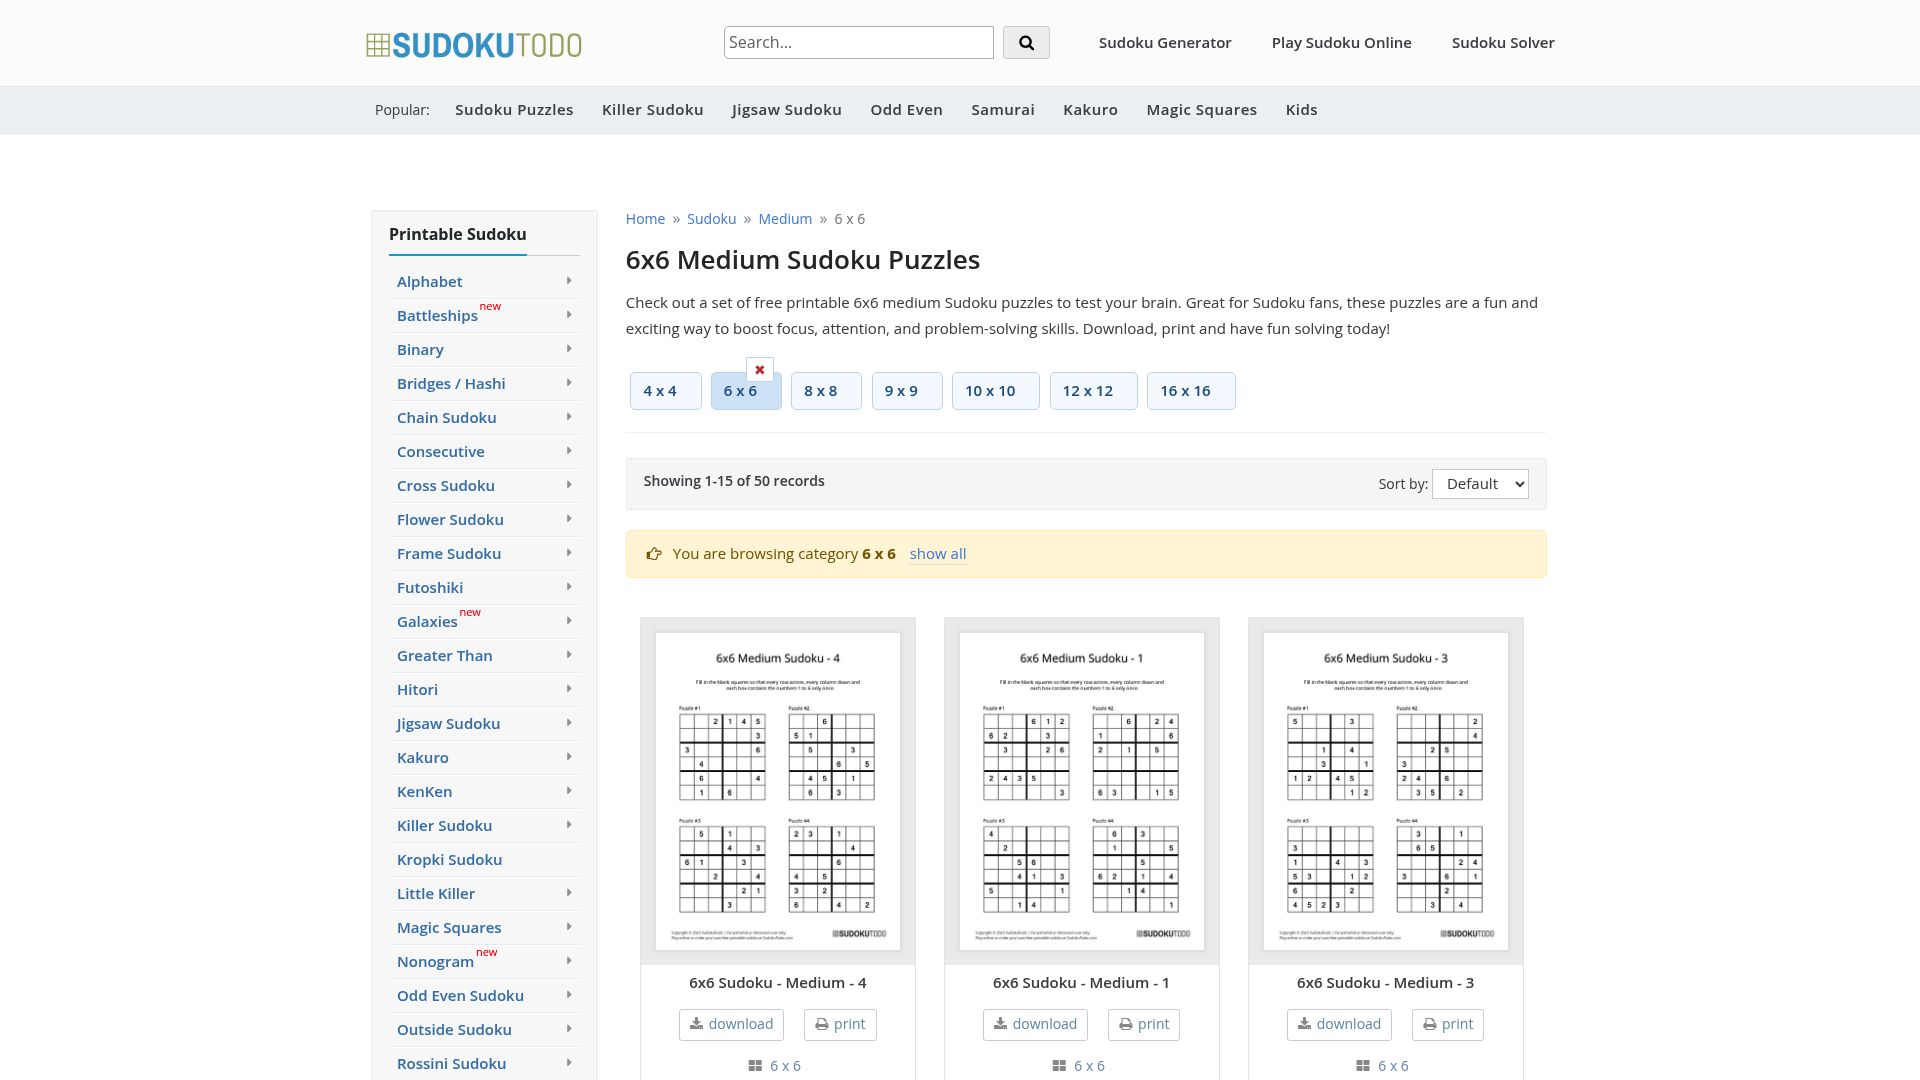The width and height of the screenshot is (1920, 1080).
Task: Click the grid icon beside 6 x 6 under Medium - 1
Action: (1060, 1066)
